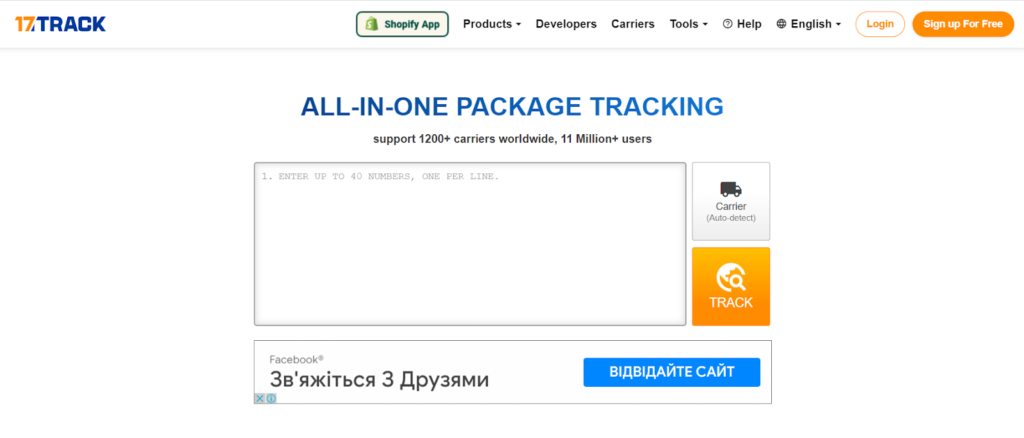1024x438 pixels.
Task: Click the ALL-IN-ONE PACKAGE TRACKING heading
Action: (x=512, y=106)
